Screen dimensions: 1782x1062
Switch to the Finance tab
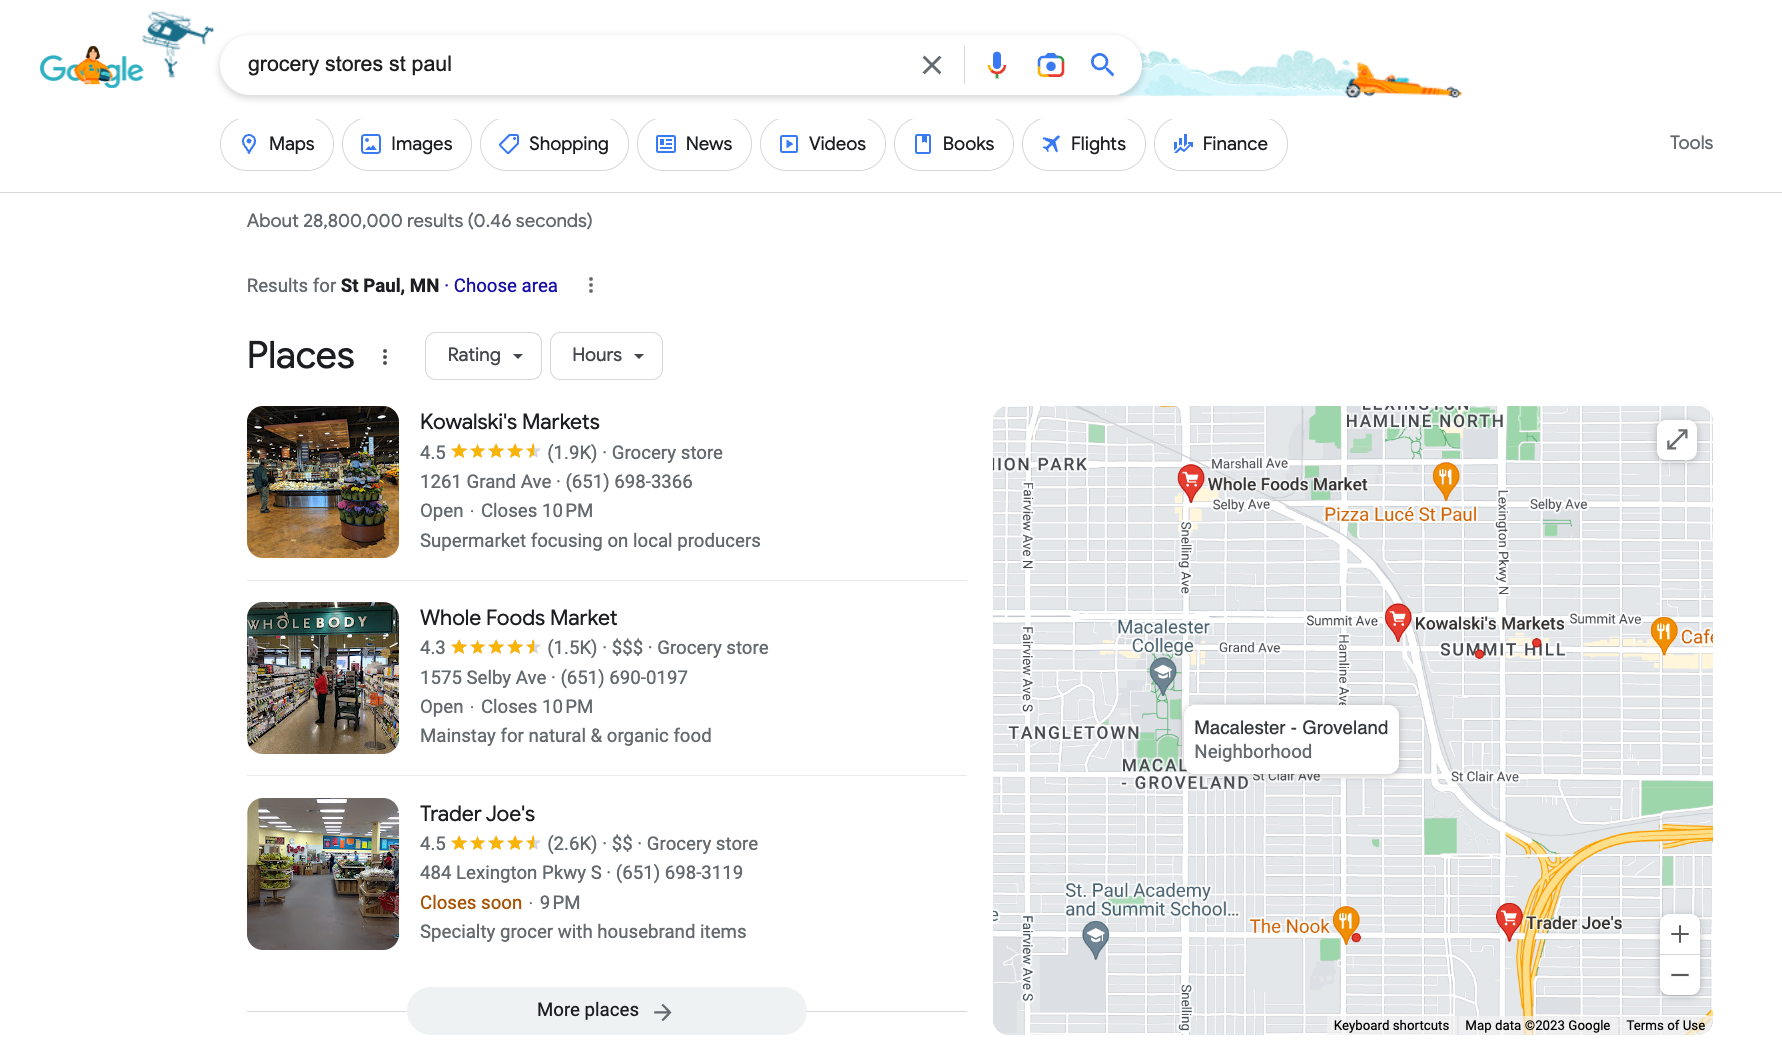tap(1220, 144)
